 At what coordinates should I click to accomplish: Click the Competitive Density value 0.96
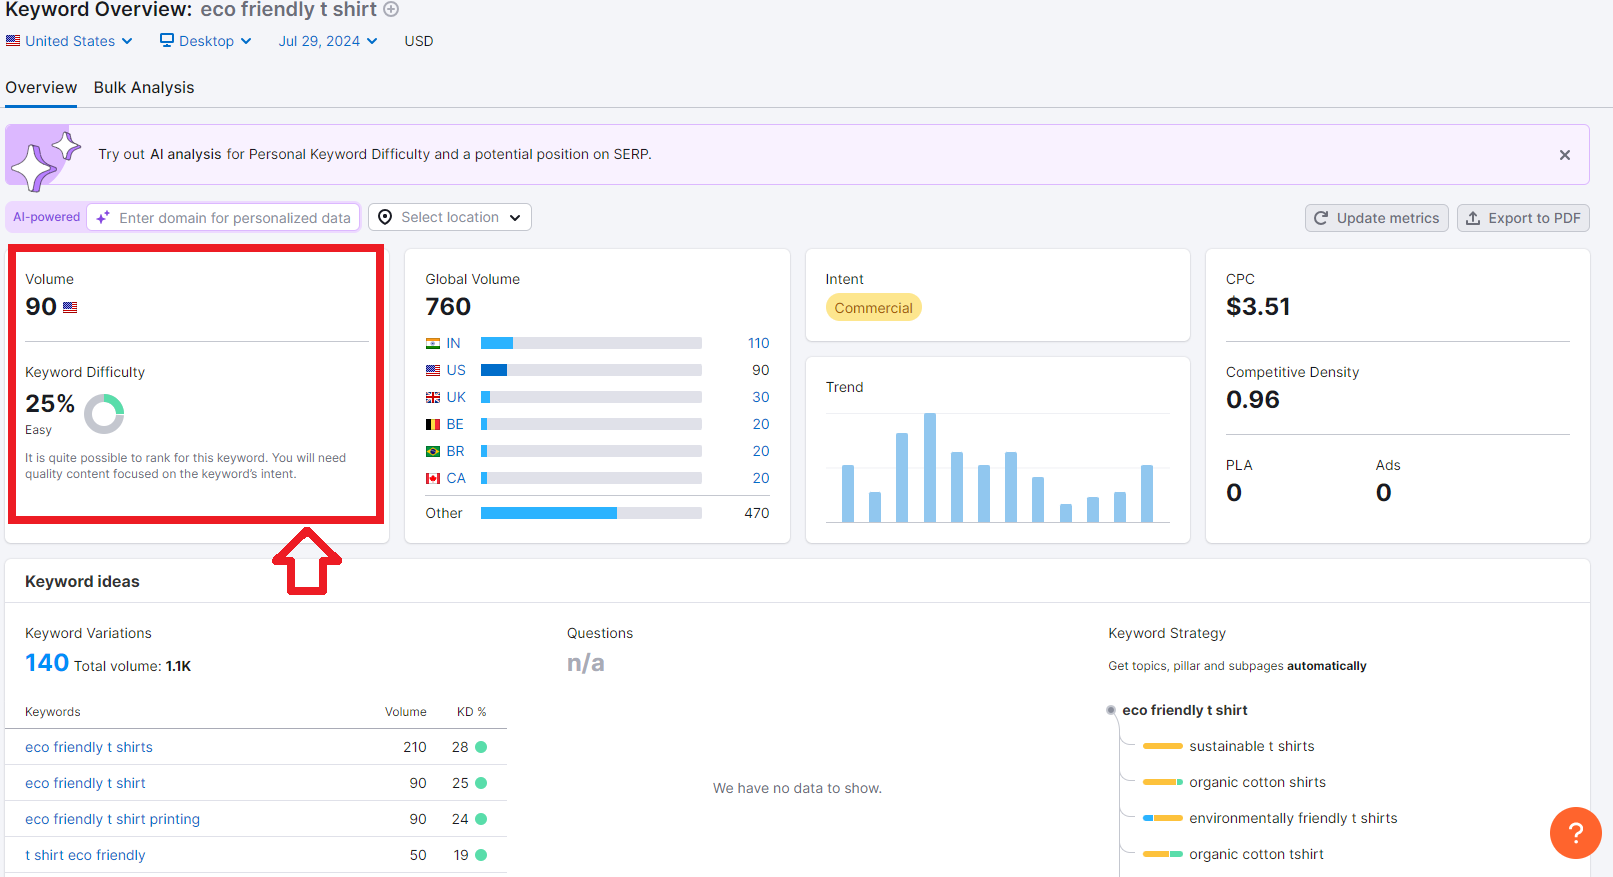coord(1253,400)
